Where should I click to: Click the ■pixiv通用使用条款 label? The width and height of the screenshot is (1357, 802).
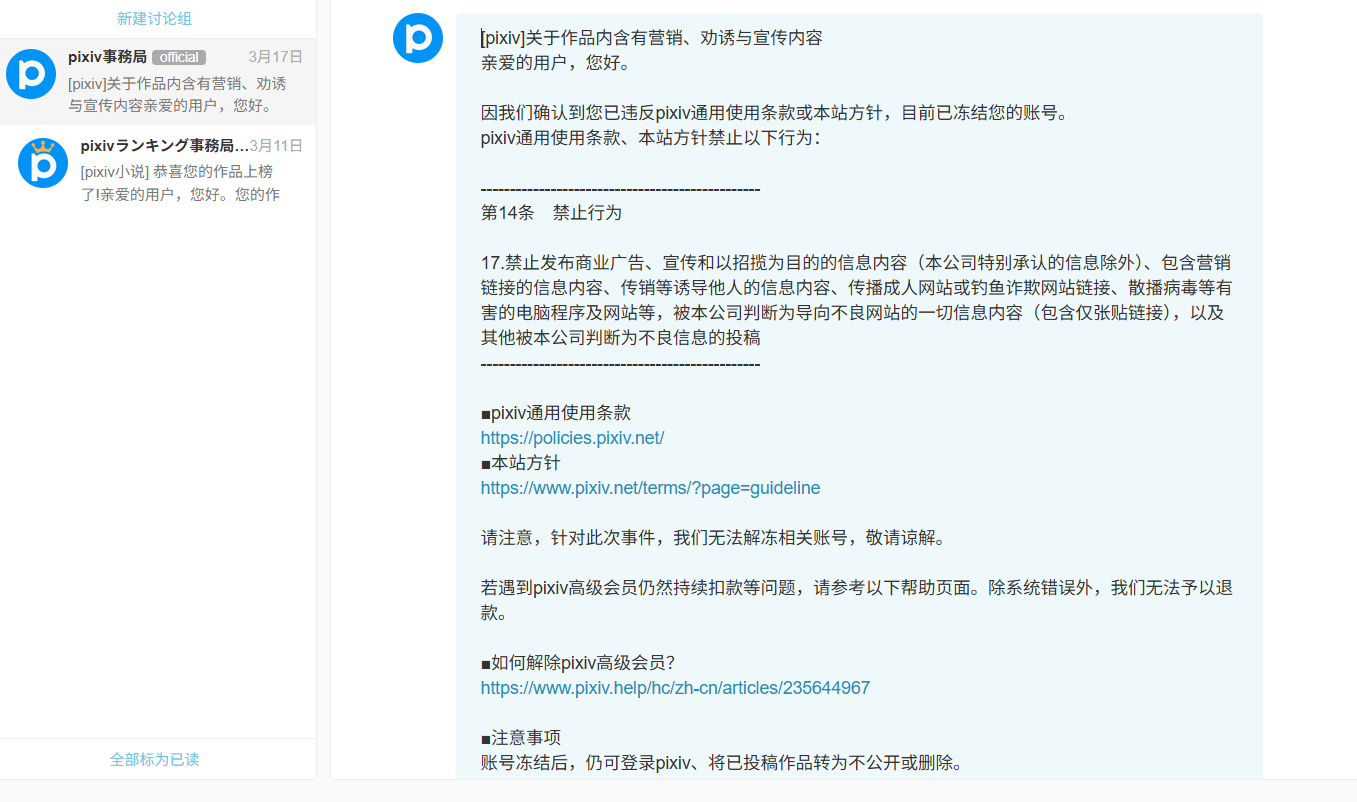click(x=556, y=413)
